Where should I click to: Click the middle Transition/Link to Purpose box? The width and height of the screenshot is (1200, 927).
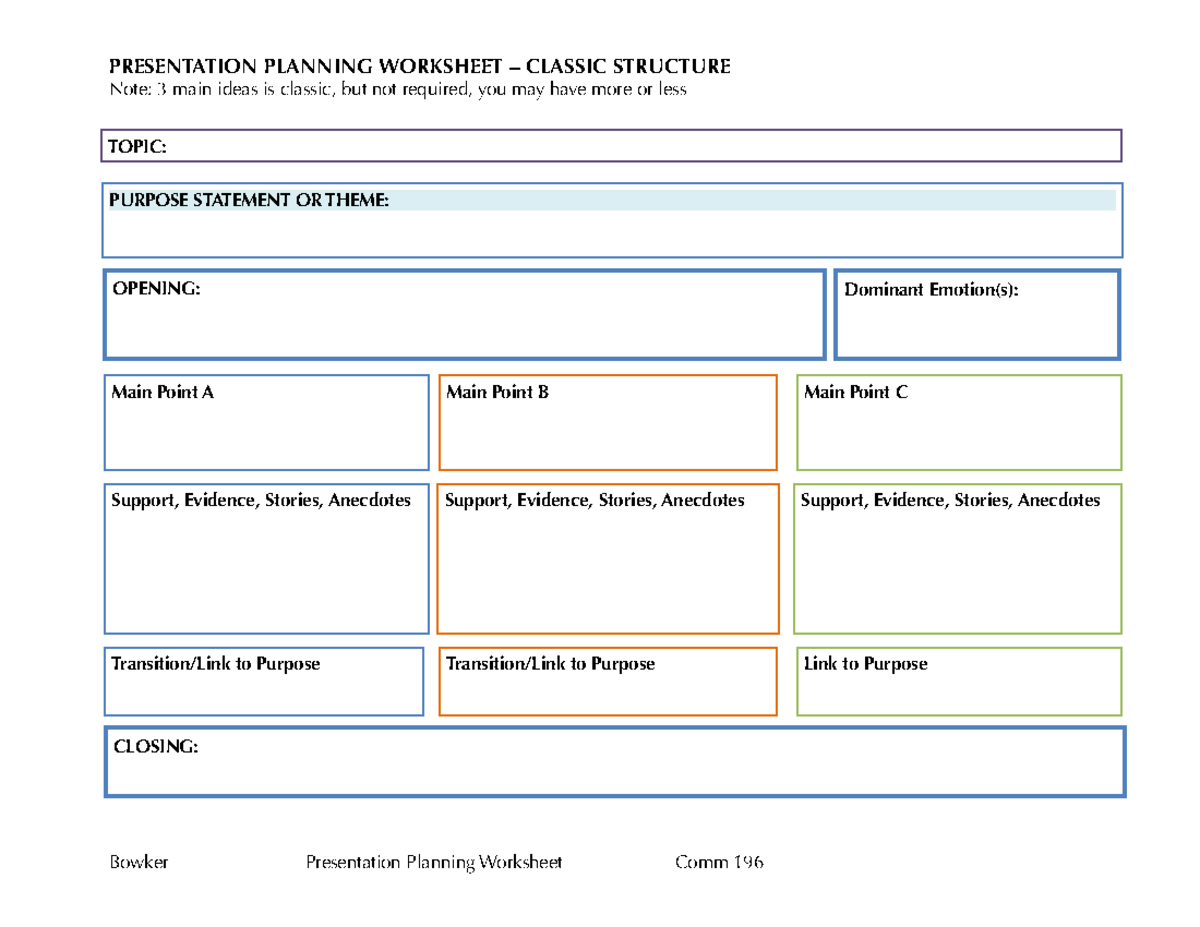(608, 681)
